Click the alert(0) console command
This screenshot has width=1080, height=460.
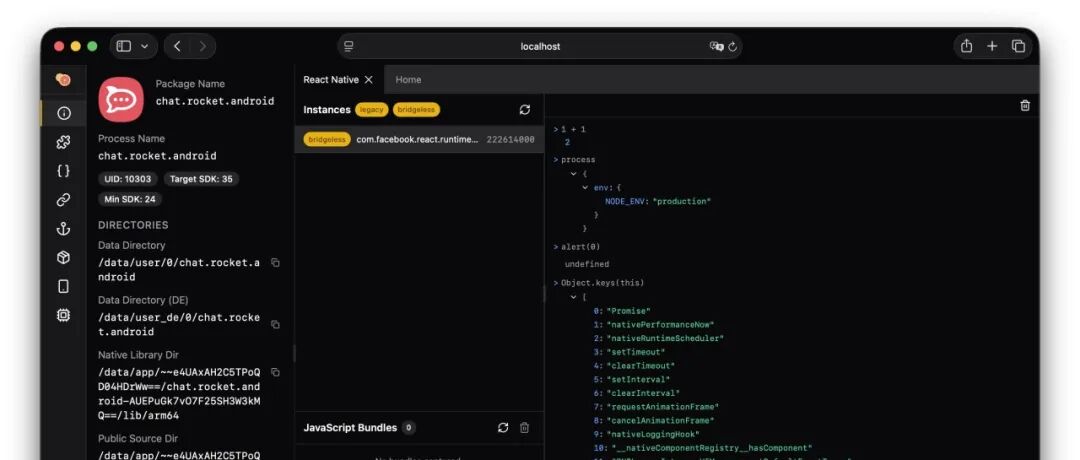(x=580, y=247)
